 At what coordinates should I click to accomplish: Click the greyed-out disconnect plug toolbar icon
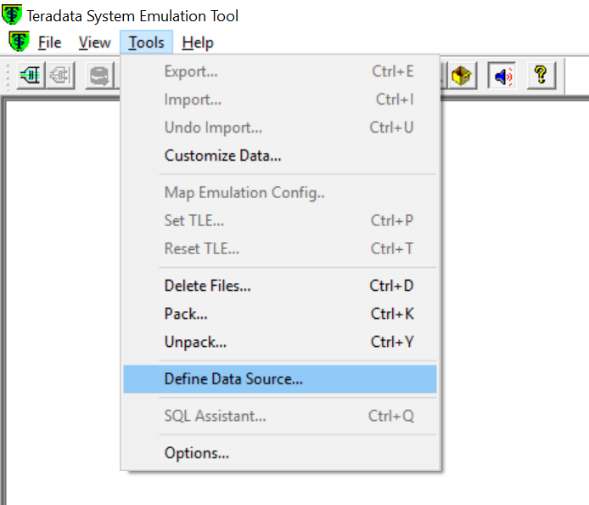click(60, 76)
